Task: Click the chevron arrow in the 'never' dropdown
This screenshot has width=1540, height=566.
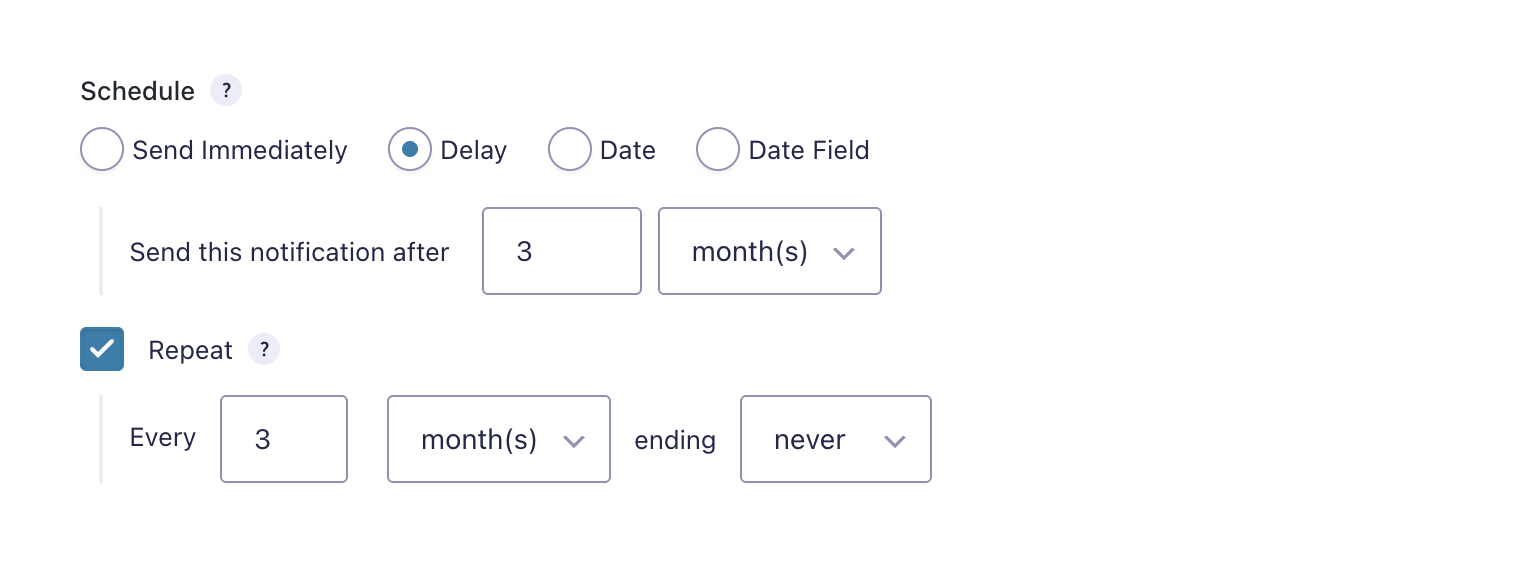Action: 895,441
